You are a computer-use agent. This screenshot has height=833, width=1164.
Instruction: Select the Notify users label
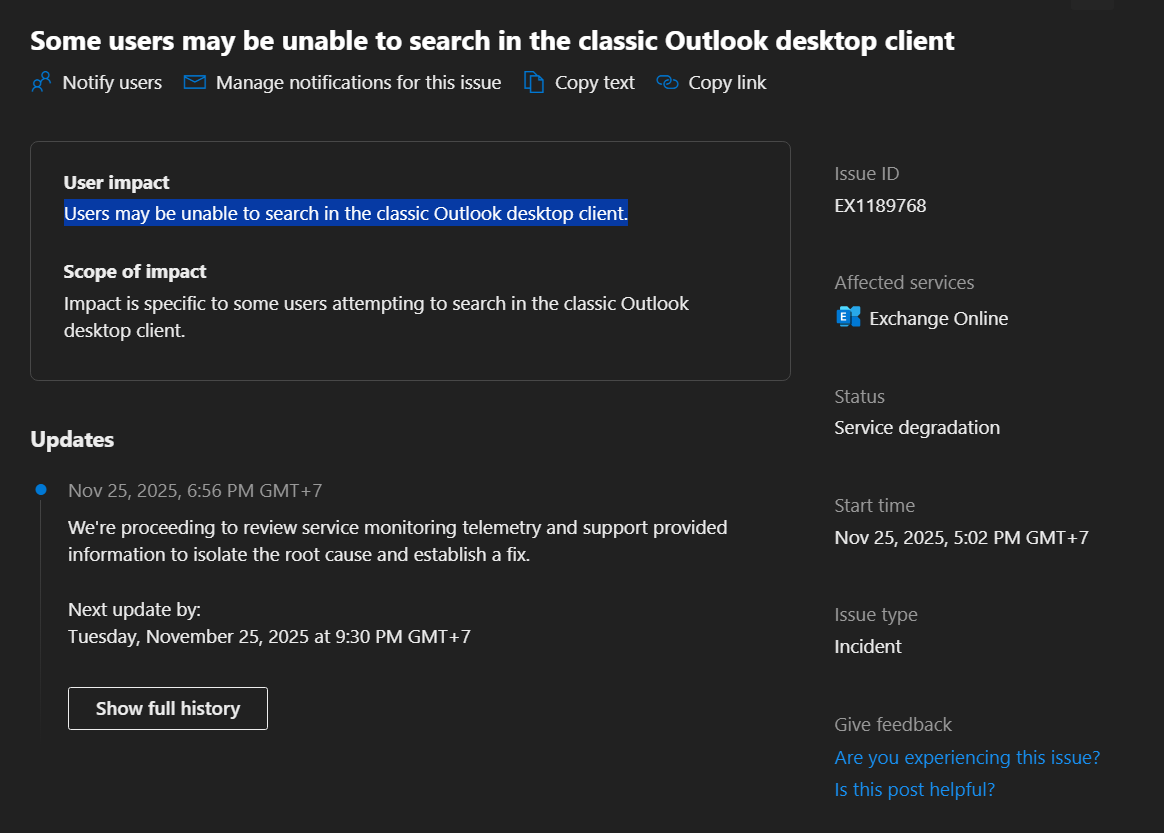pyautogui.click(x=112, y=82)
